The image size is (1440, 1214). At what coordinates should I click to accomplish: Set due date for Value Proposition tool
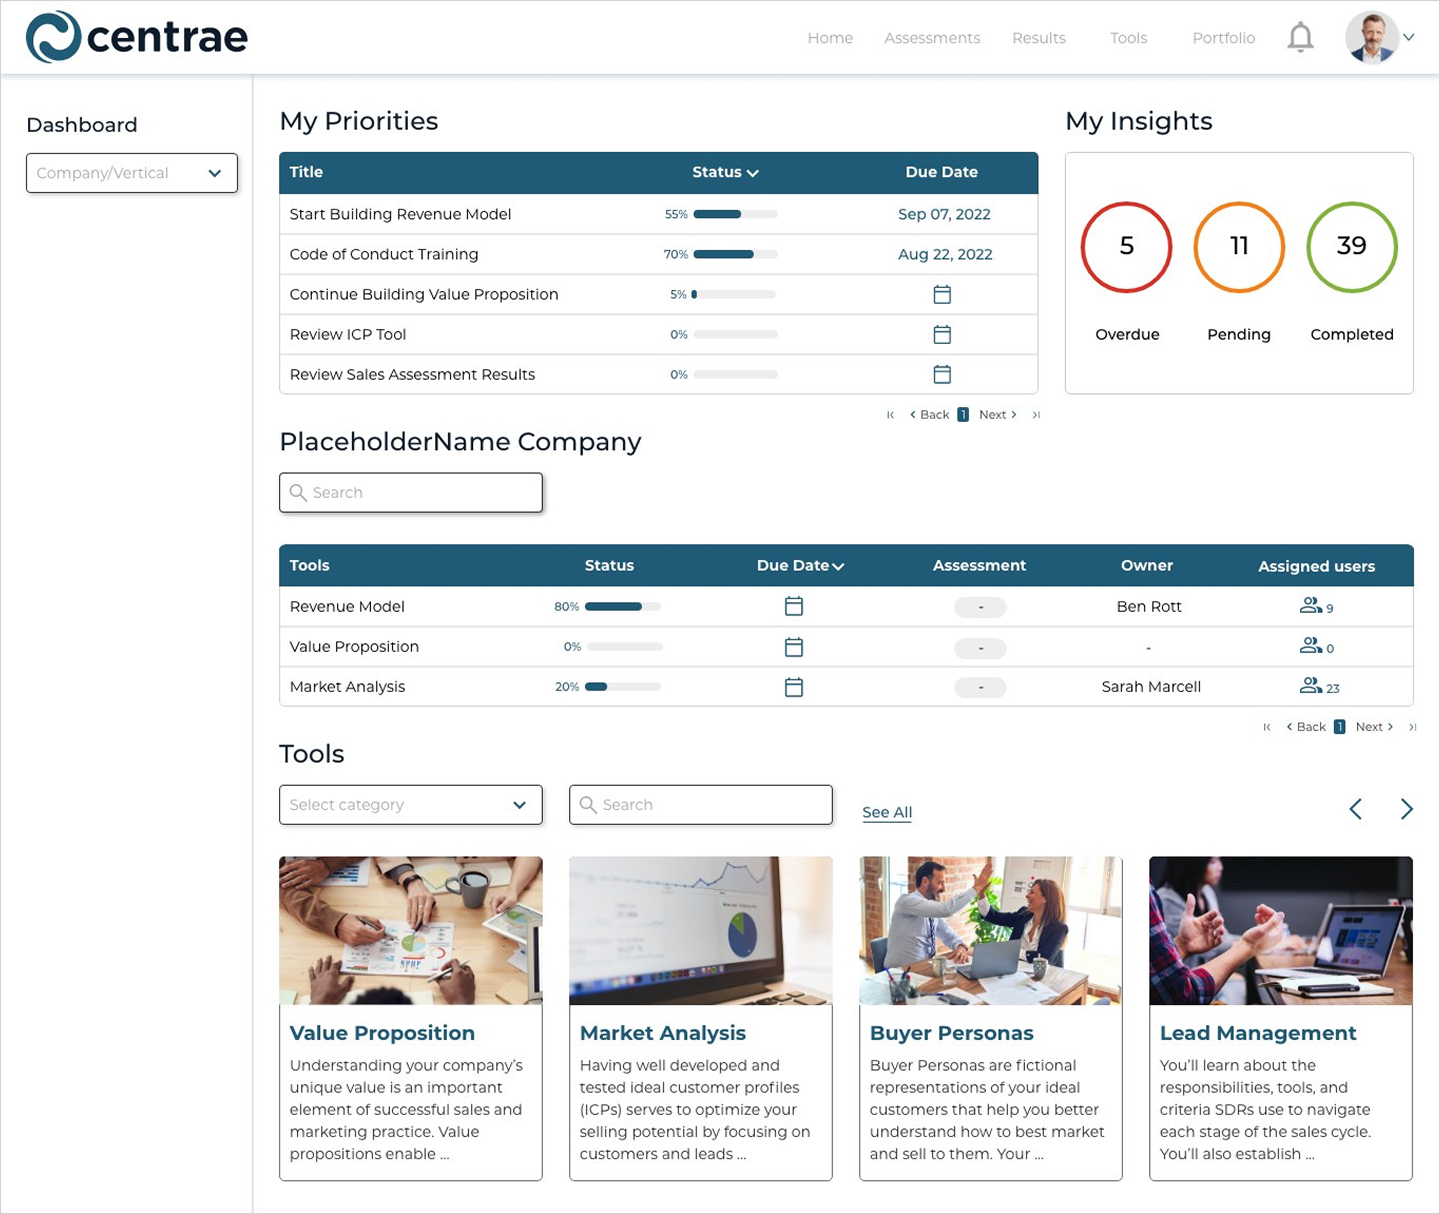pos(794,647)
